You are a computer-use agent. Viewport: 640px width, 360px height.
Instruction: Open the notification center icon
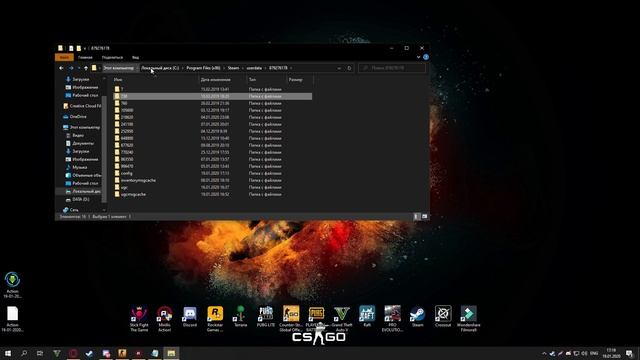click(x=629, y=353)
